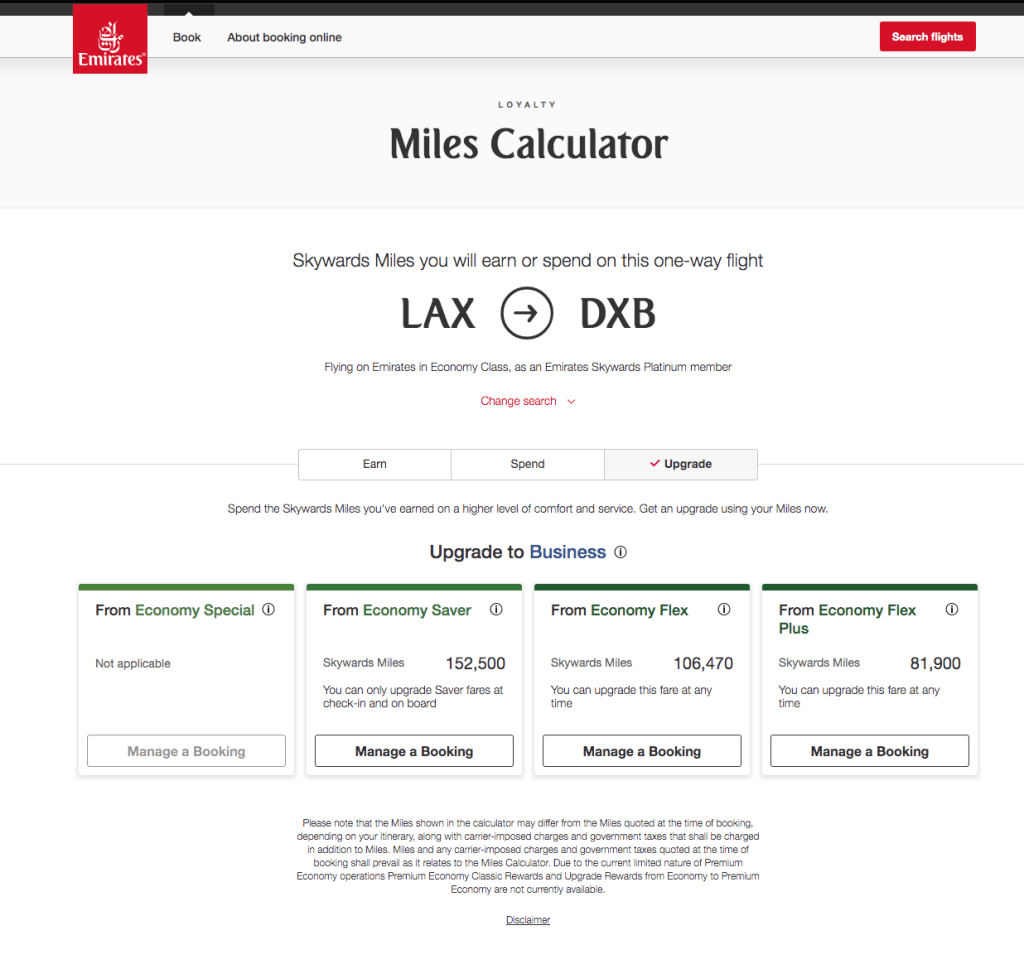Open the Disclaimer link
Viewport: 1024px width, 969px height.
tap(528, 920)
